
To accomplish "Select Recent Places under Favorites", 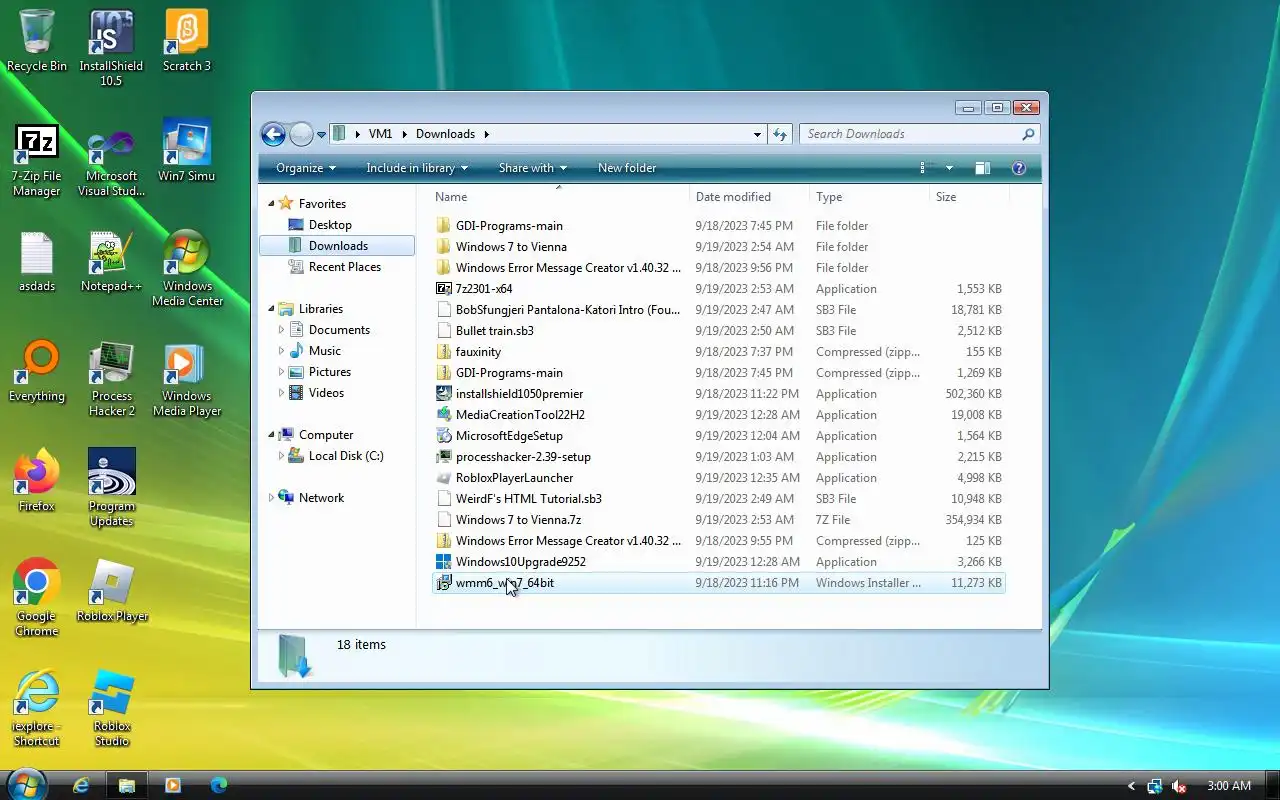I will tap(345, 267).
